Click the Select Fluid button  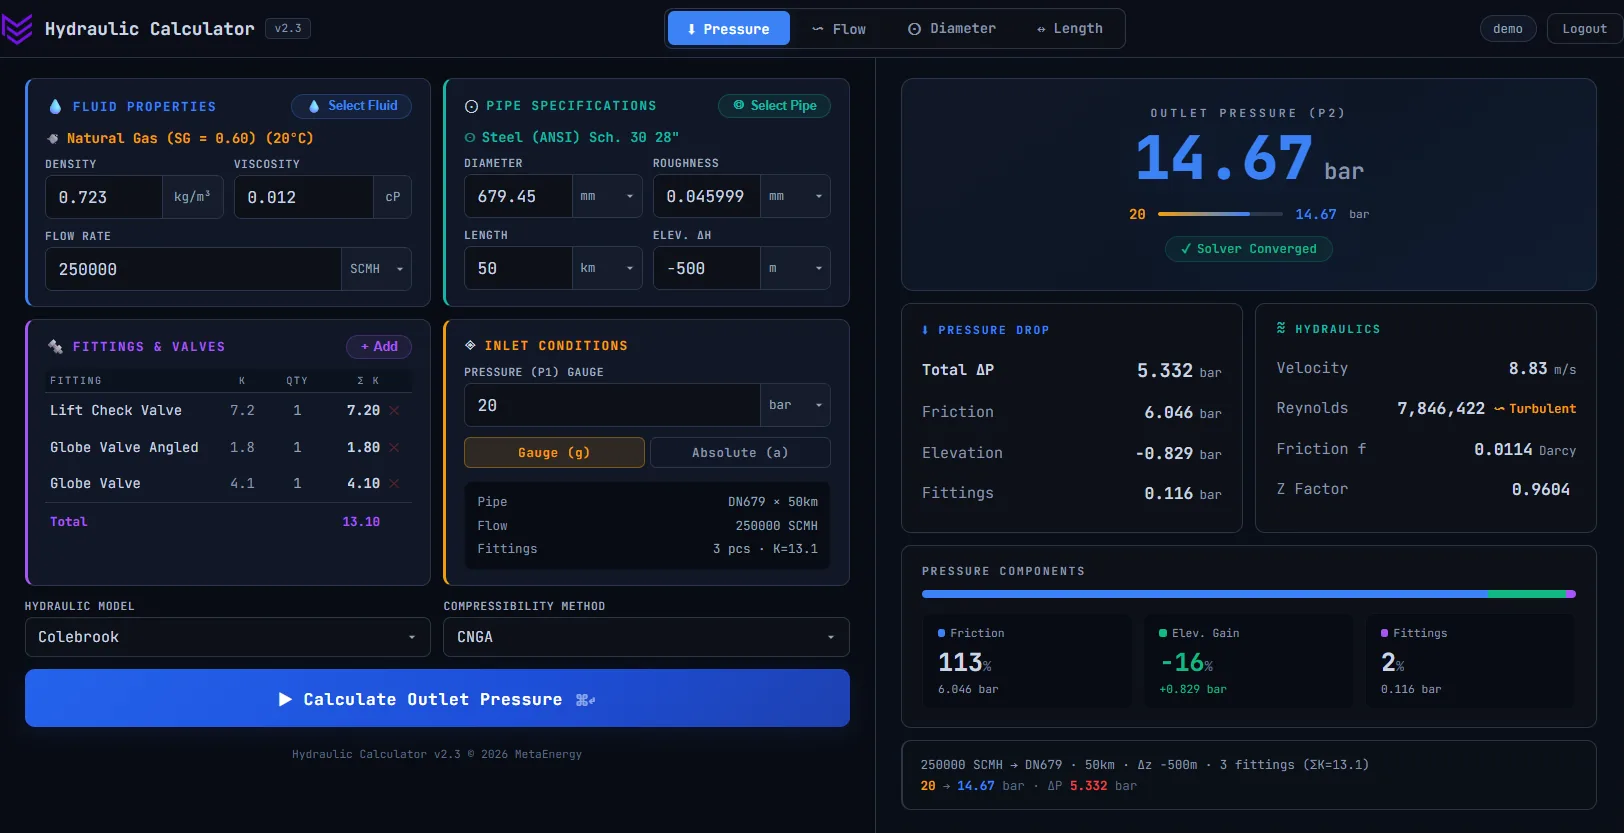point(352,106)
